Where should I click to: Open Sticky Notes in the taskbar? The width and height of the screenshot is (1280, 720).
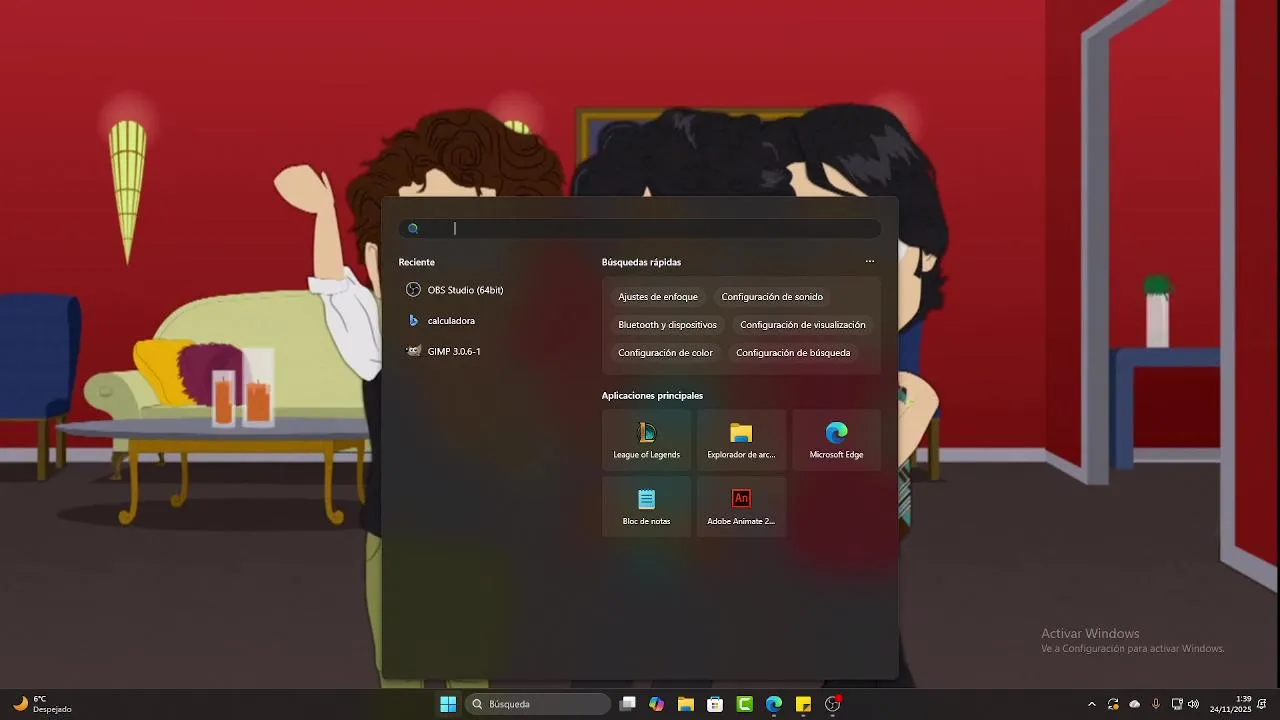tap(803, 704)
